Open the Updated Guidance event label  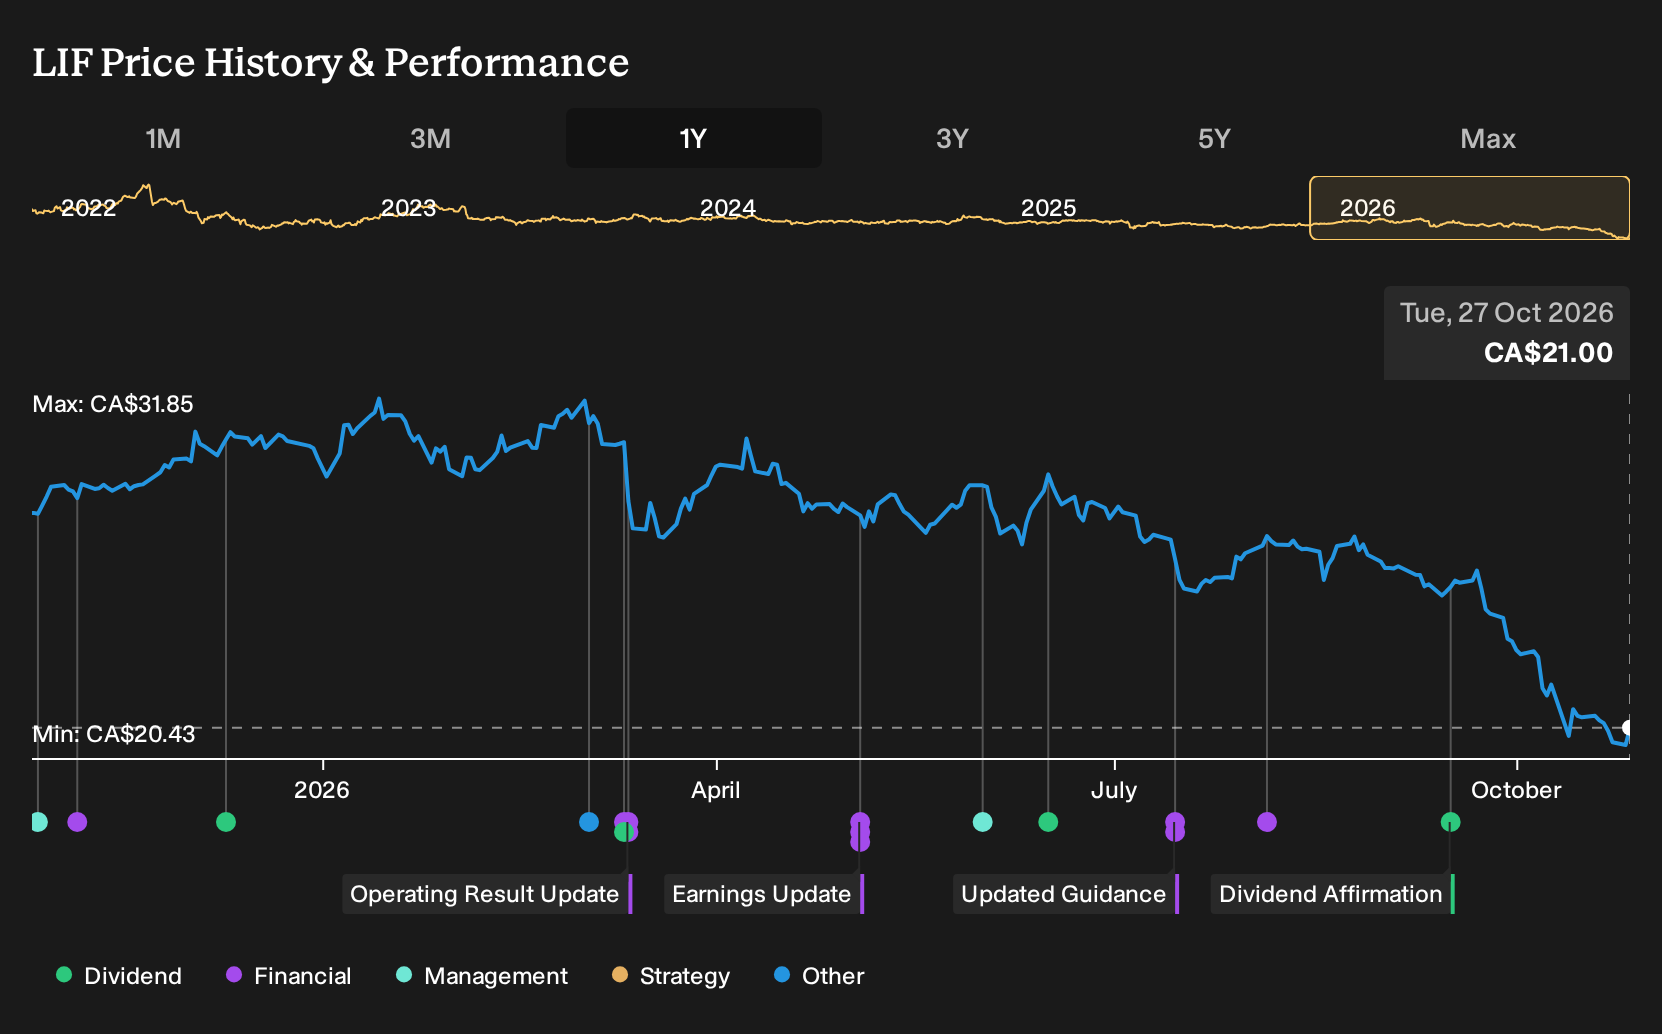pyautogui.click(x=1066, y=894)
